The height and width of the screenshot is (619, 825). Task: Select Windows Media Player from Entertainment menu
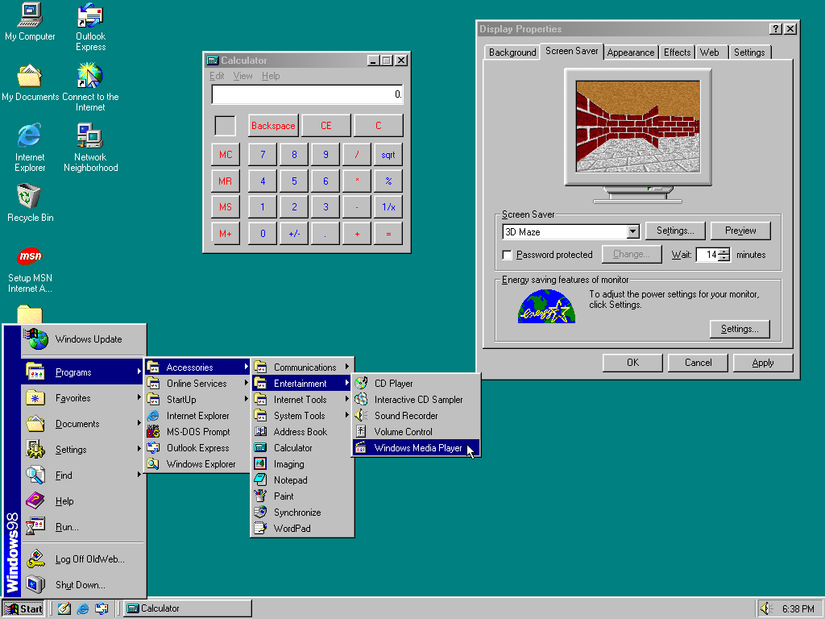click(416, 447)
